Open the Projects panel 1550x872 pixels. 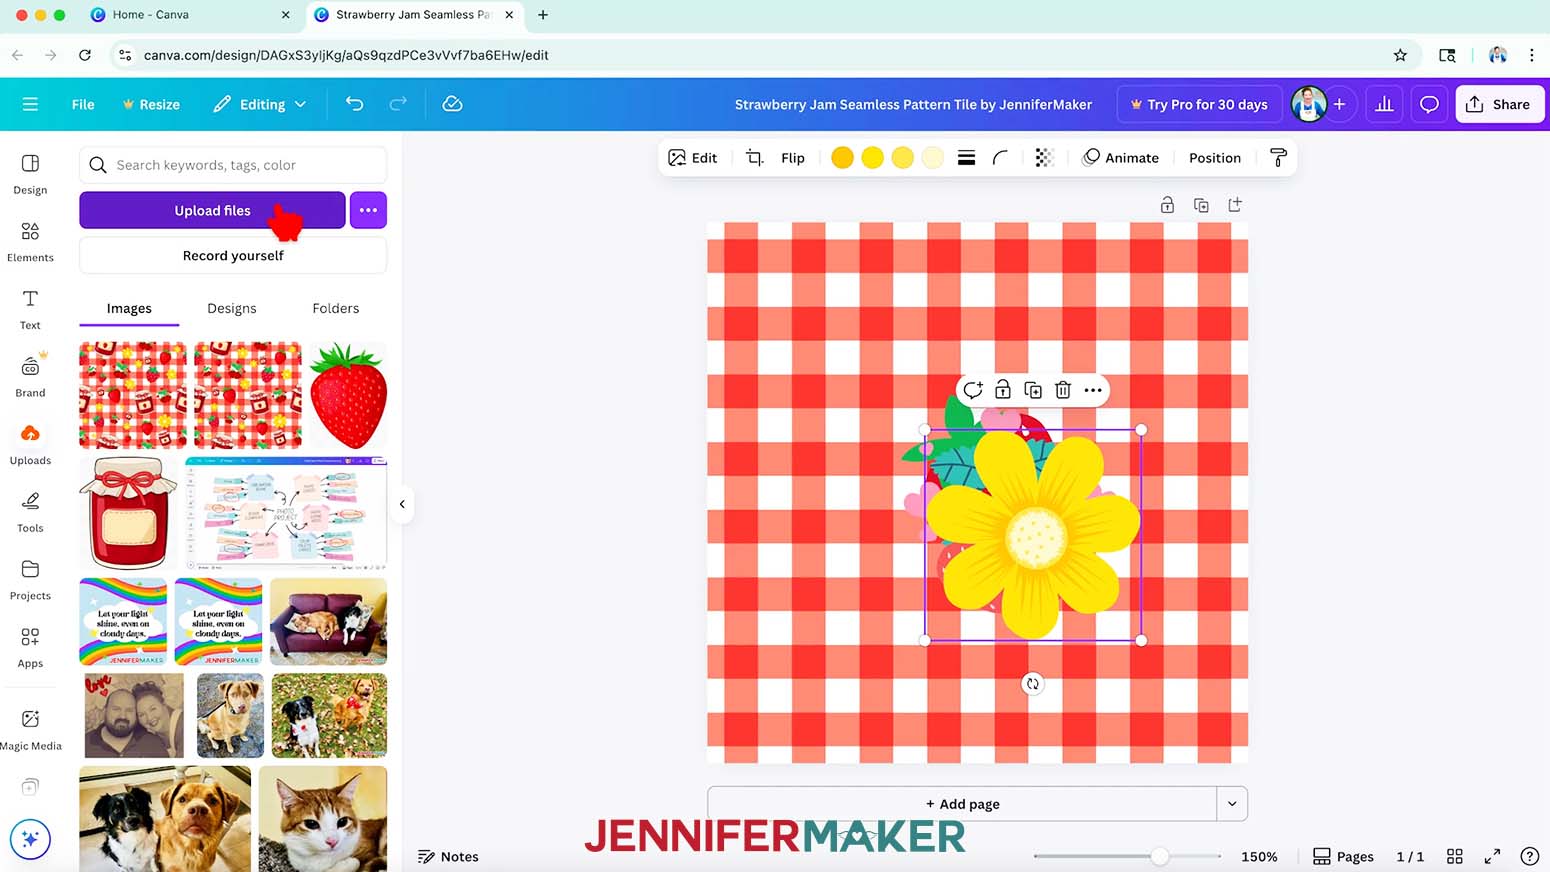pos(30,580)
